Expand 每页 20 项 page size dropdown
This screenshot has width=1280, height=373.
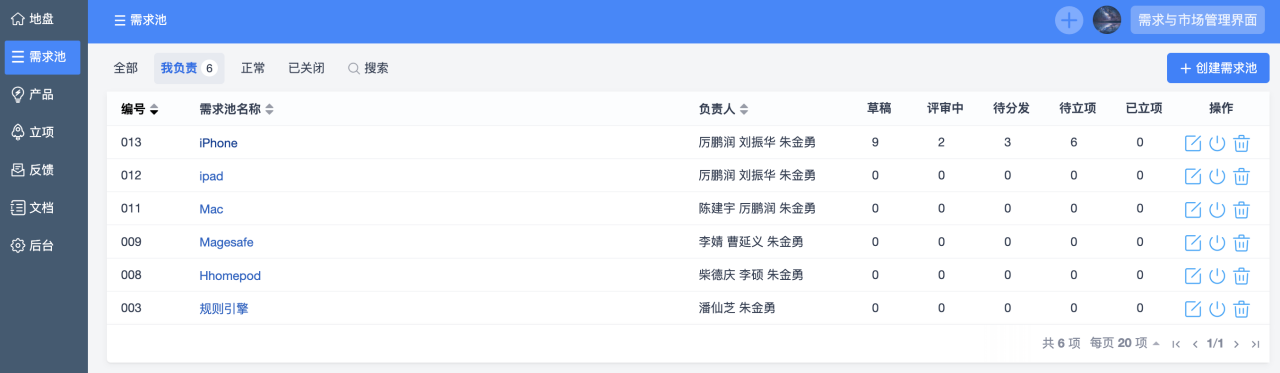pyautogui.click(x=1125, y=343)
